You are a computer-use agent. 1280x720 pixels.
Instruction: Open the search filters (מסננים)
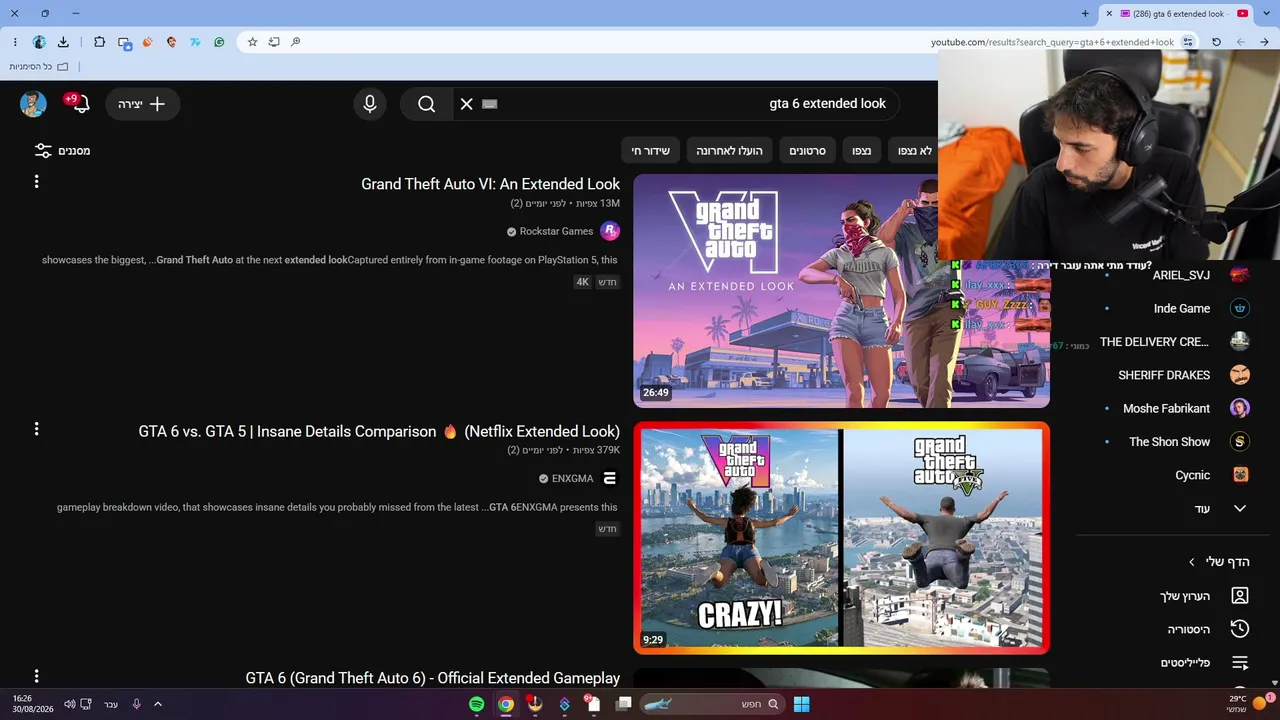tap(62, 151)
